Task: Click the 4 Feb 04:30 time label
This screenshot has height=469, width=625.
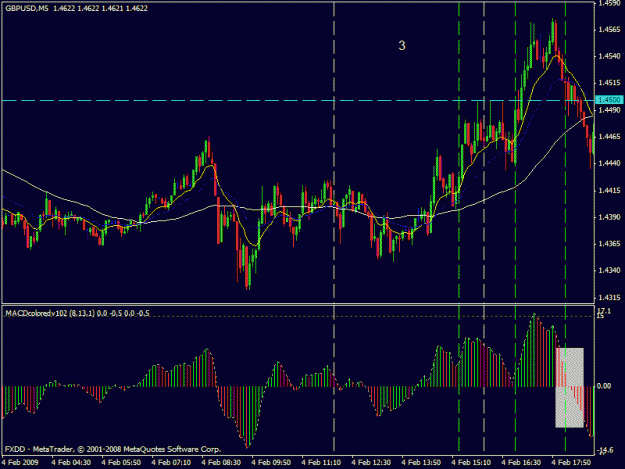Action: 71,463
